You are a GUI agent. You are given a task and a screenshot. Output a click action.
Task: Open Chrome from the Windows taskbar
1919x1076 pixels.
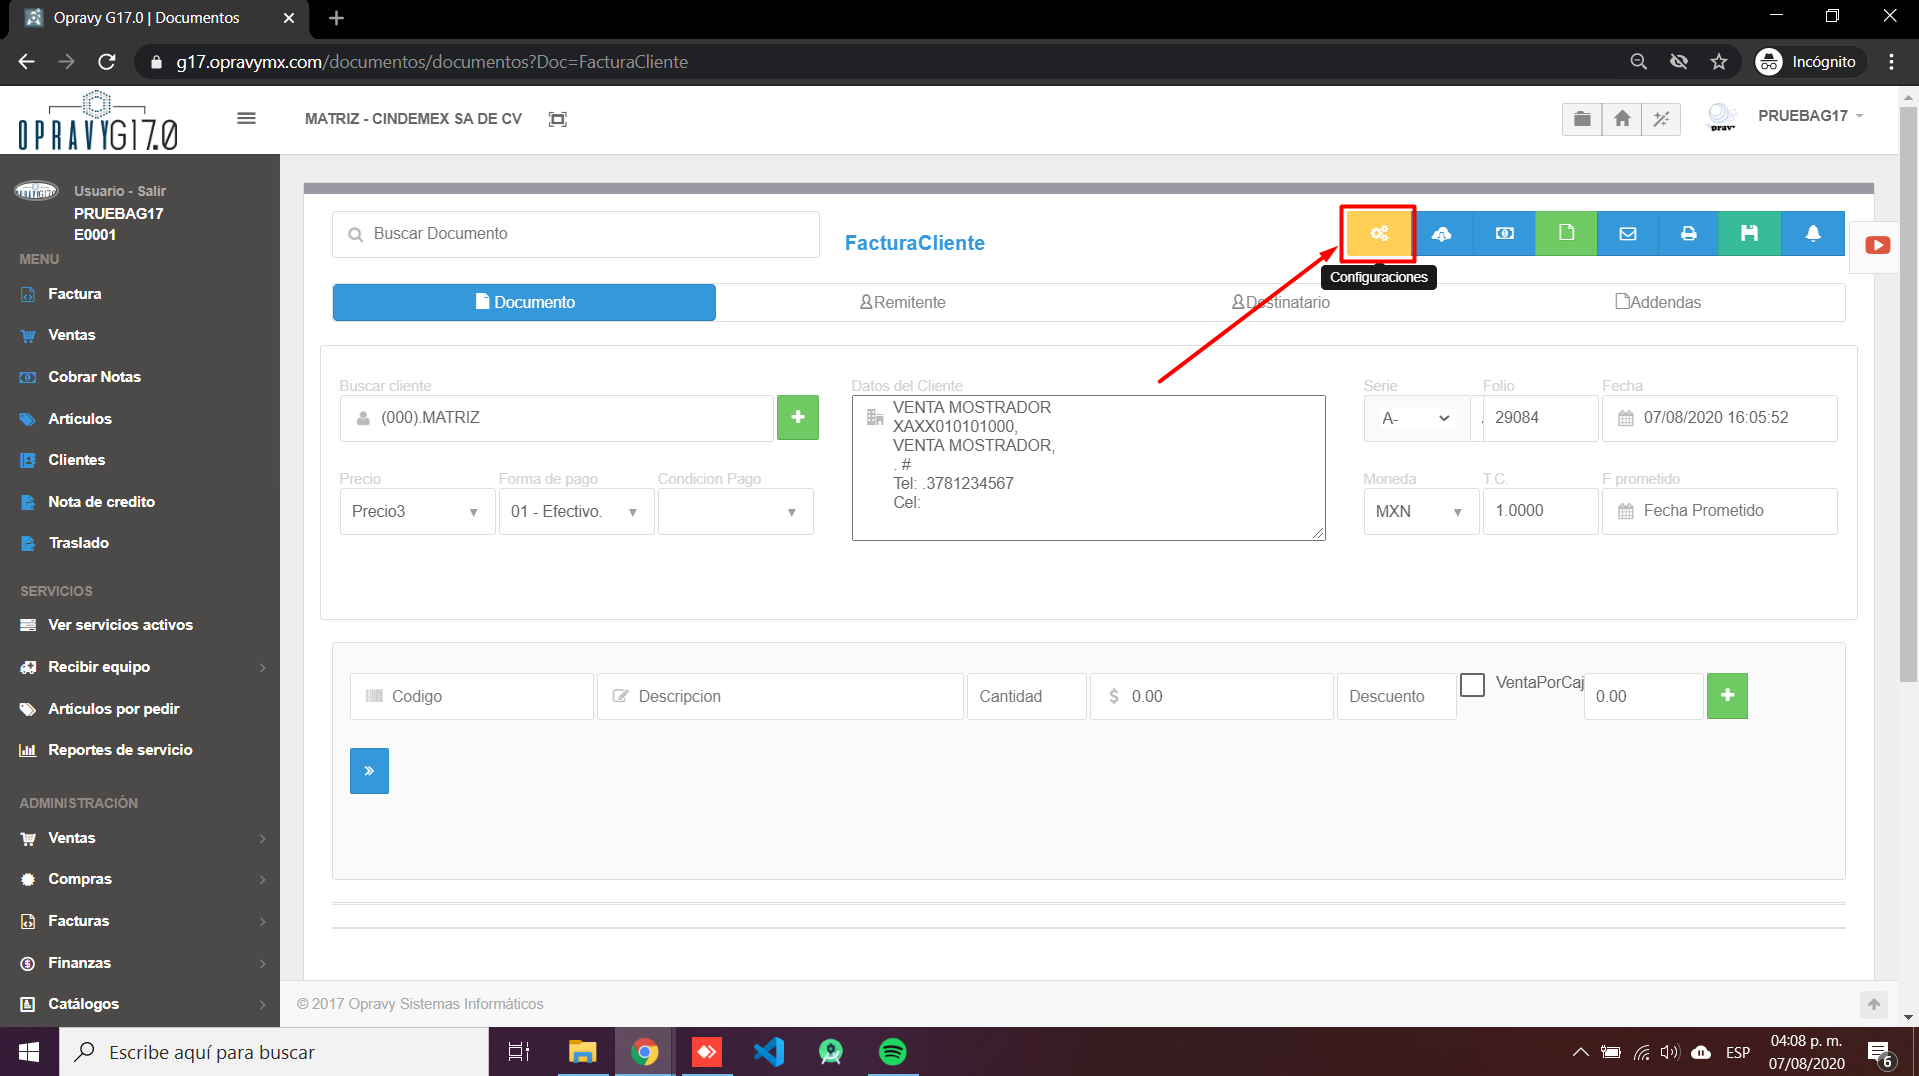pyautogui.click(x=645, y=1052)
